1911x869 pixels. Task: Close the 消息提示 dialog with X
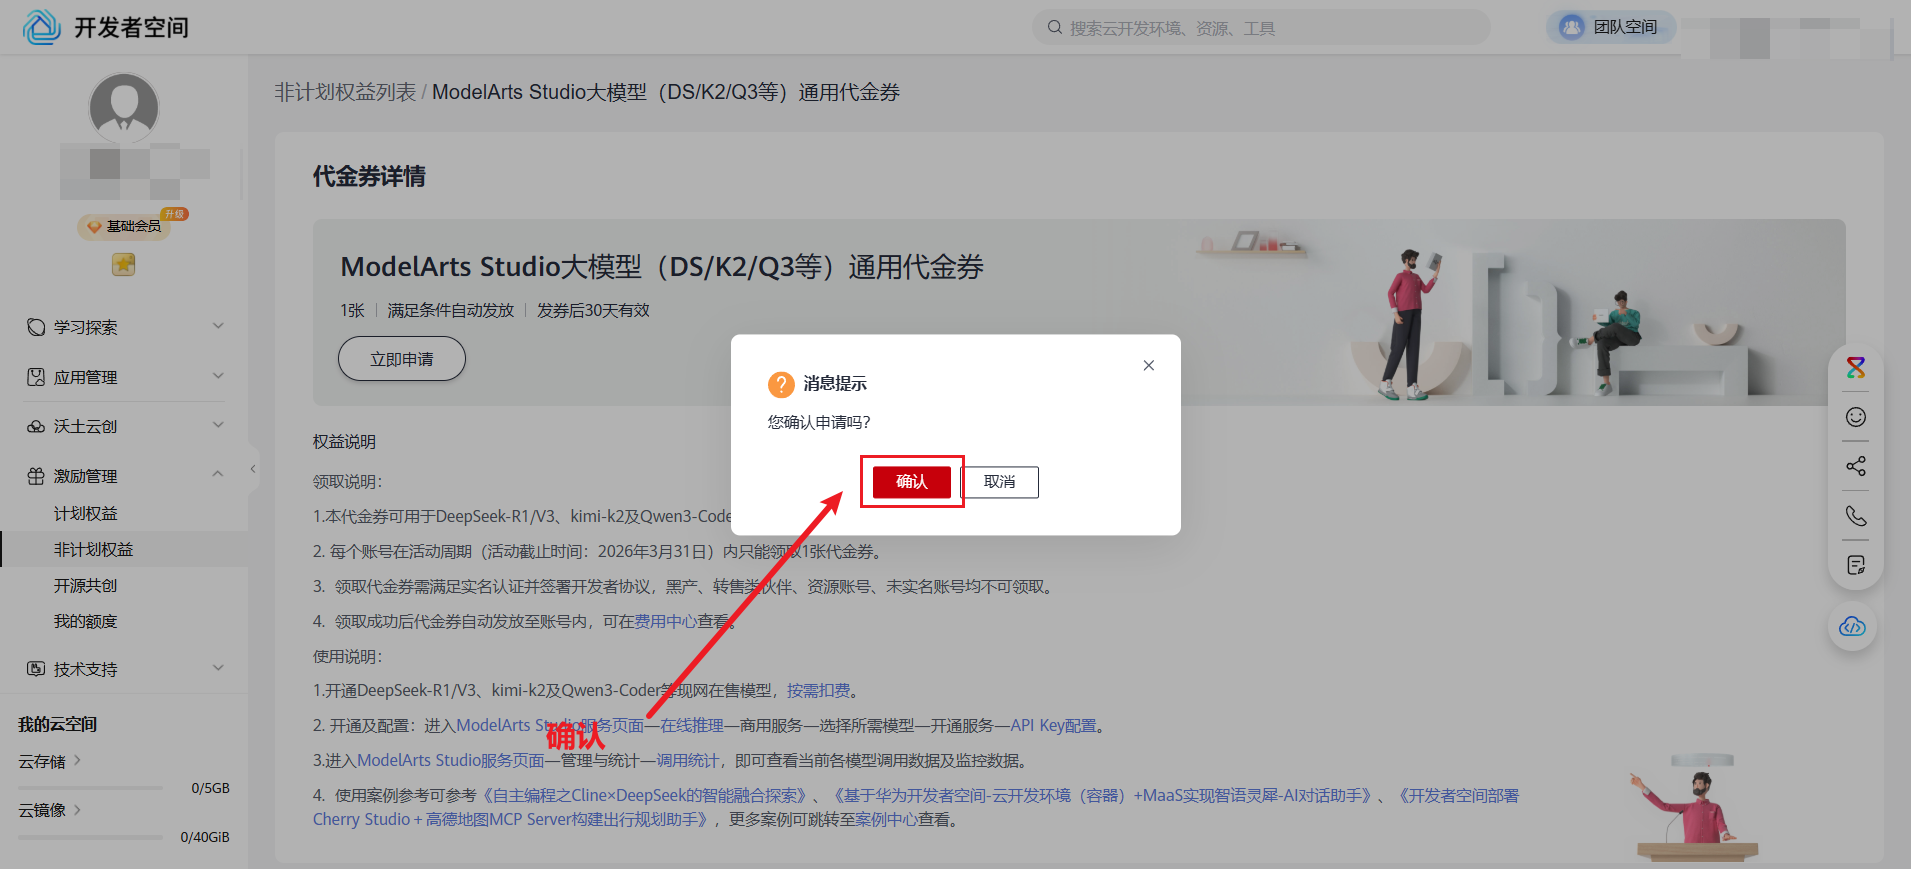pos(1149,365)
